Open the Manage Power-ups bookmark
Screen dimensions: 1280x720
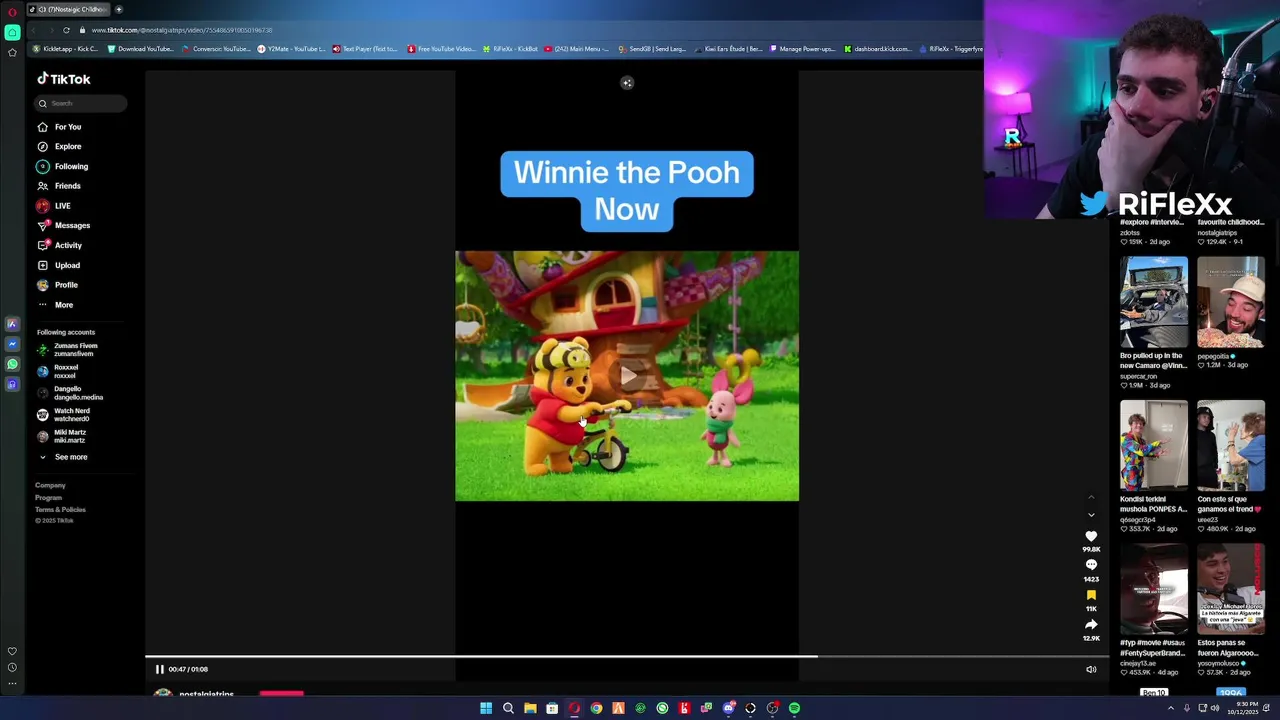point(803,49)
